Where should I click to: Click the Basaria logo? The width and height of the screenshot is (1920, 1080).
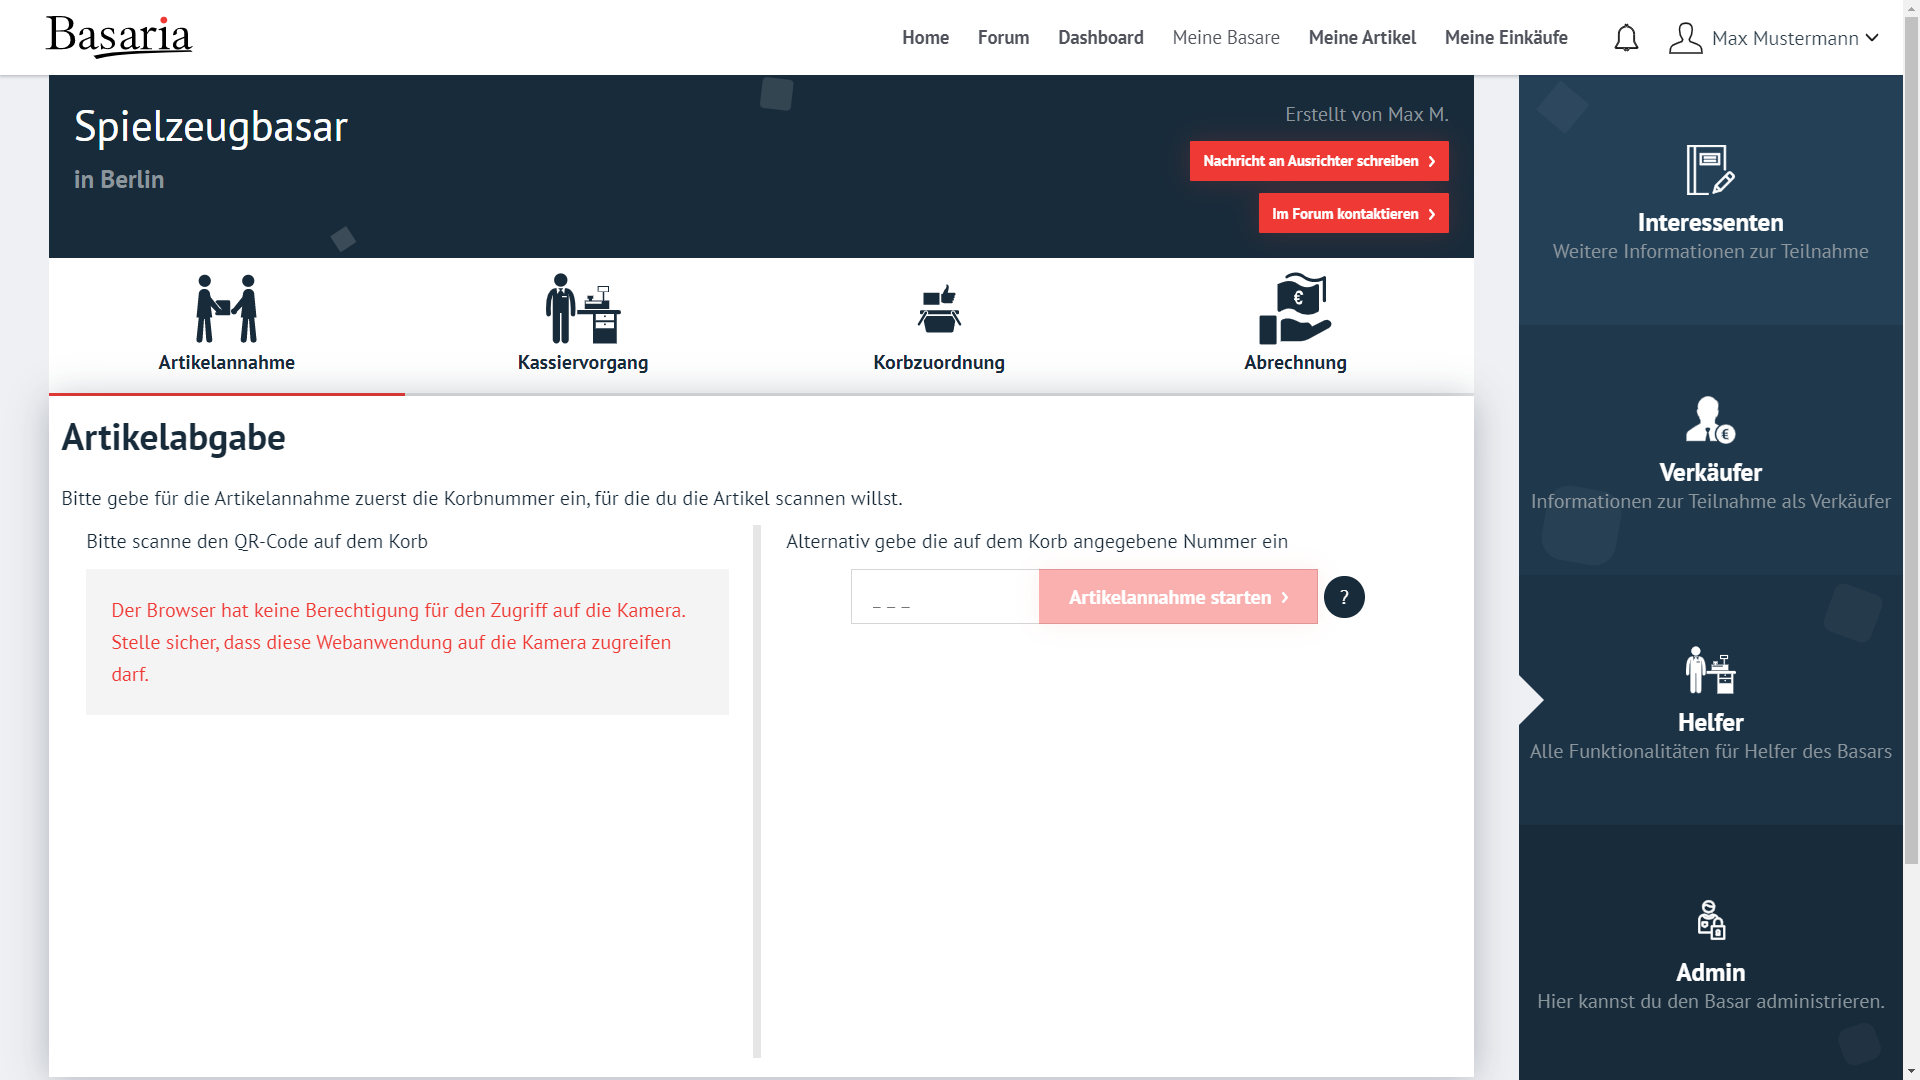pos(119,37)
